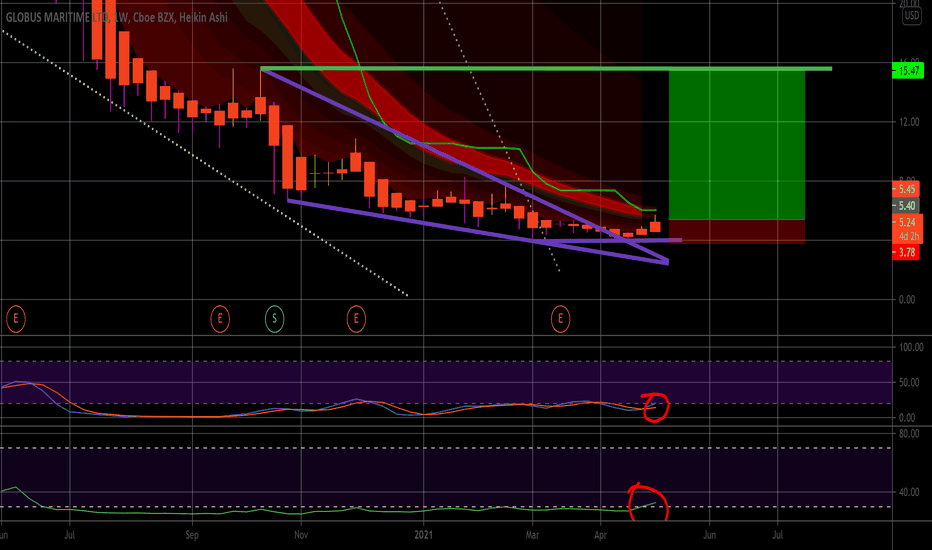The image size is (932, 550).
Task: Open the earnings E marker just after Mar
Action: click(560, 319)
